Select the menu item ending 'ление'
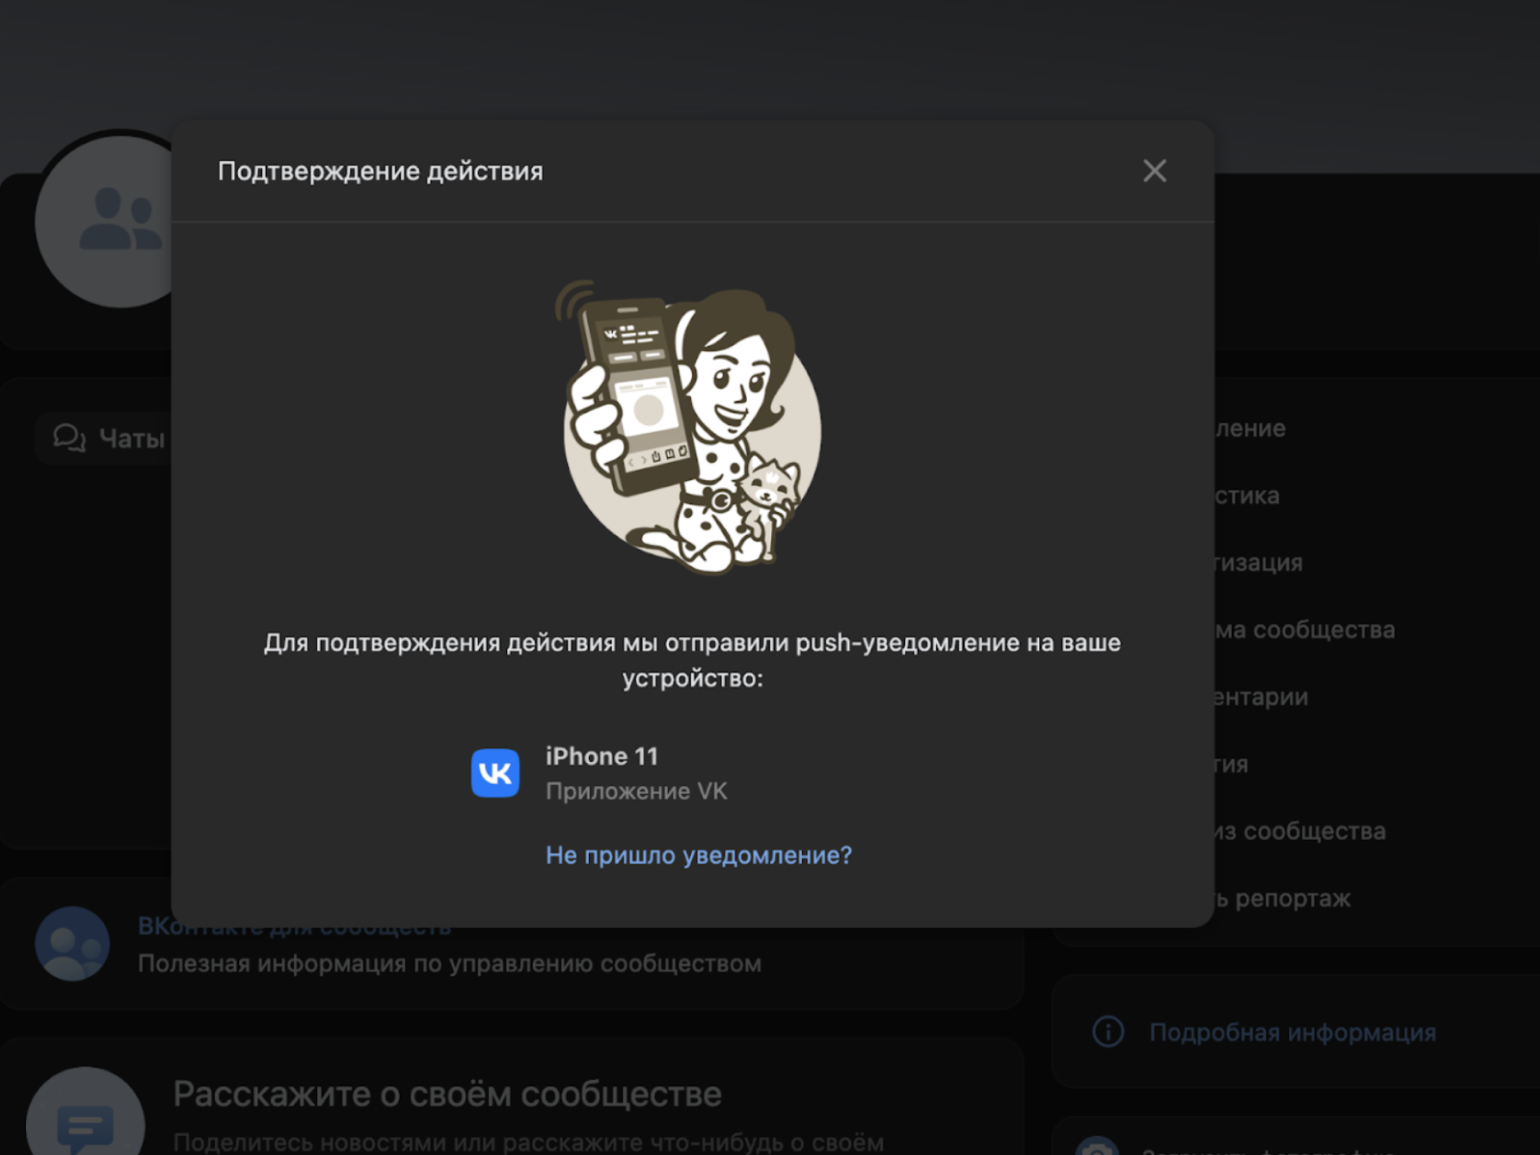This screenshot has height=1155, width=1540. point(1250,428)
